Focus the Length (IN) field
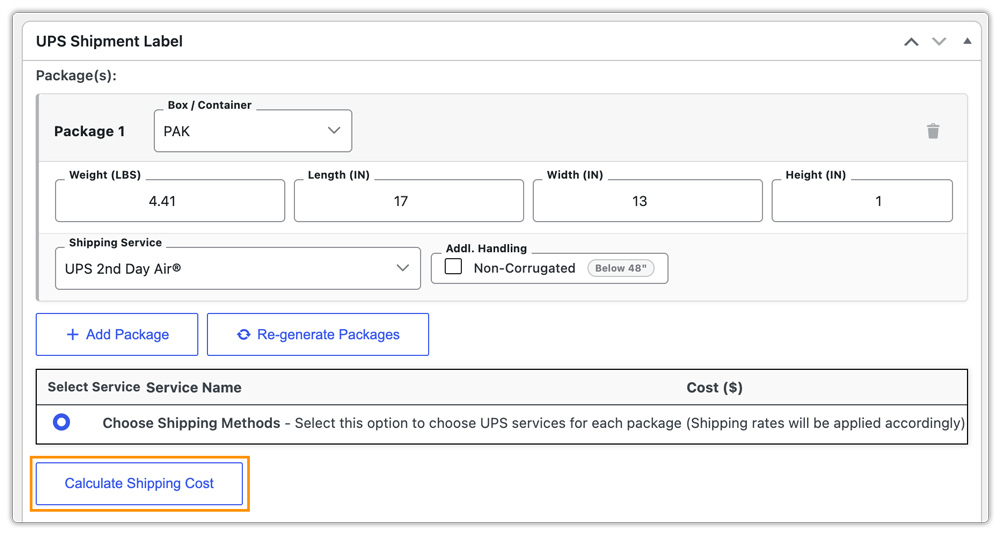1000x534 pixels. 409,201
